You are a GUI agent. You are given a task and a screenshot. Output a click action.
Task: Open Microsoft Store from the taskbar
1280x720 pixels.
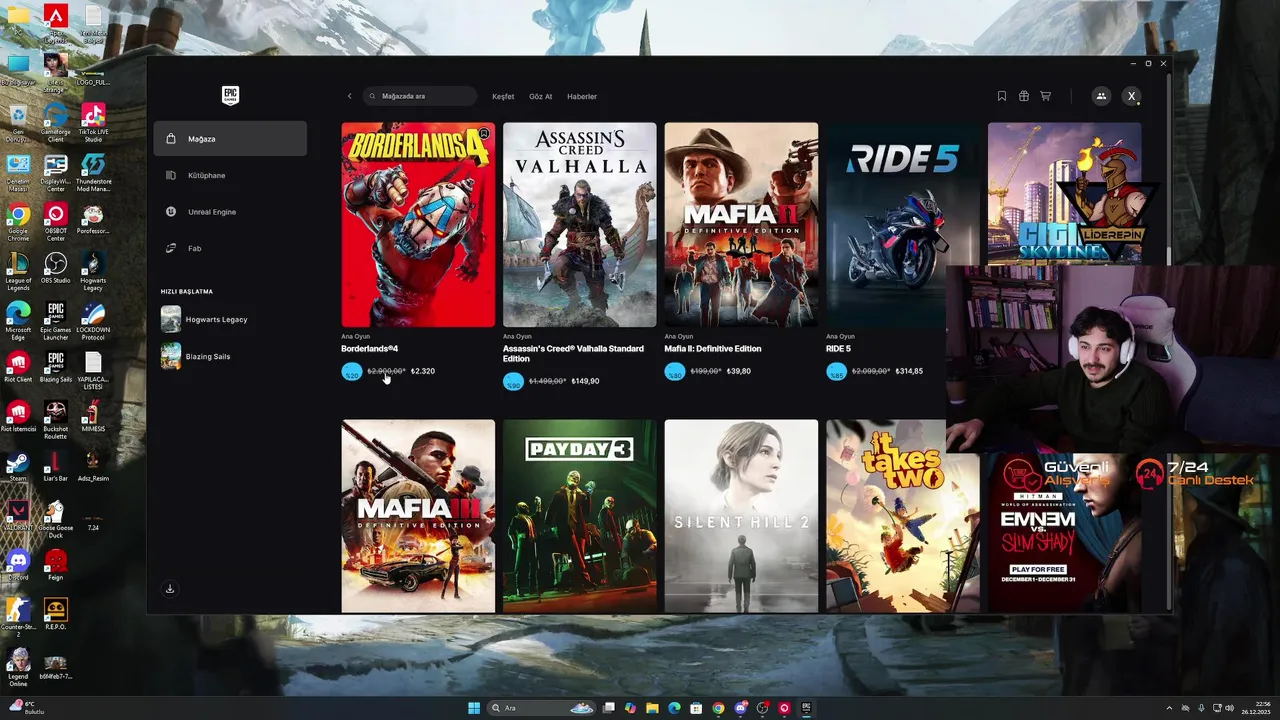[696, 708]
